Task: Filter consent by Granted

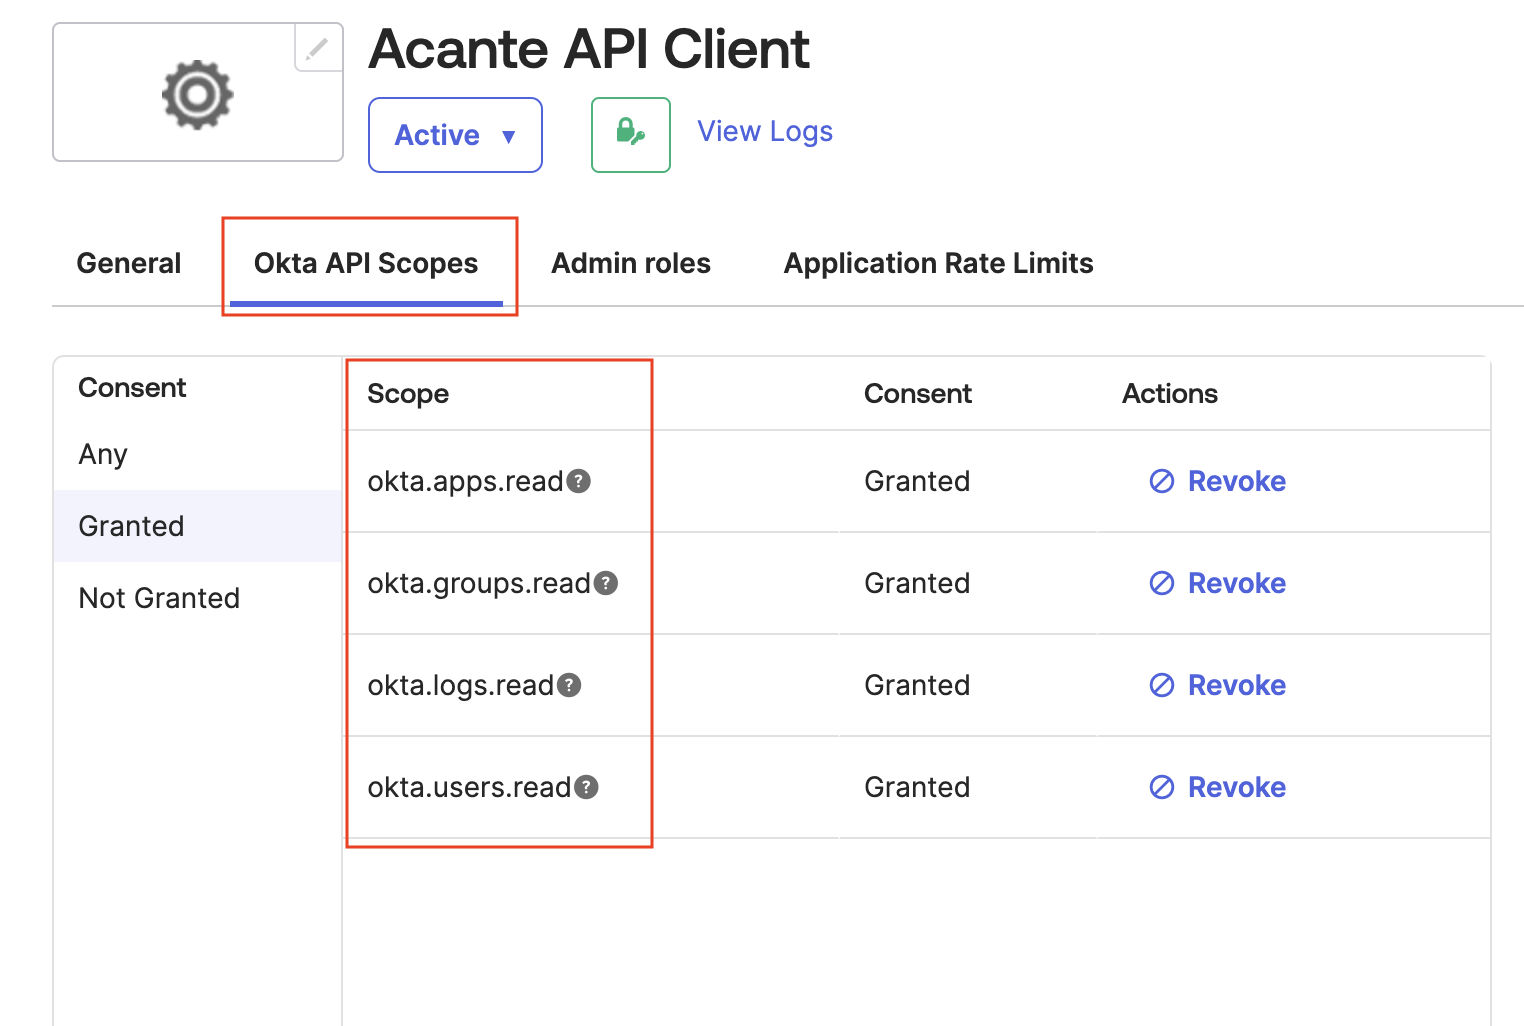Action: point(198,526)
